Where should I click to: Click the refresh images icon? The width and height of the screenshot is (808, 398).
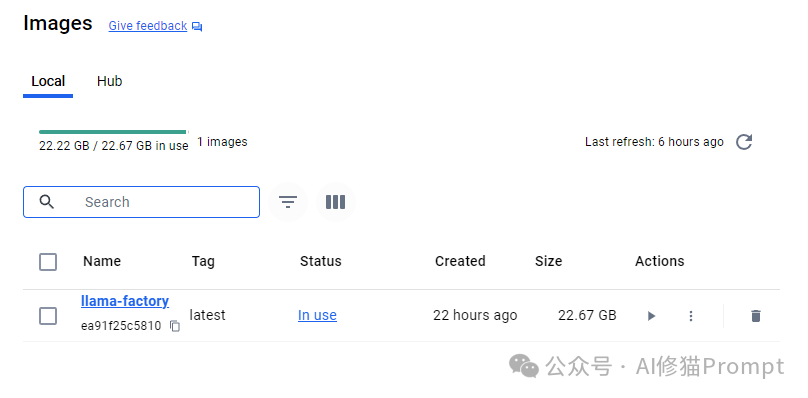(744, 142)
